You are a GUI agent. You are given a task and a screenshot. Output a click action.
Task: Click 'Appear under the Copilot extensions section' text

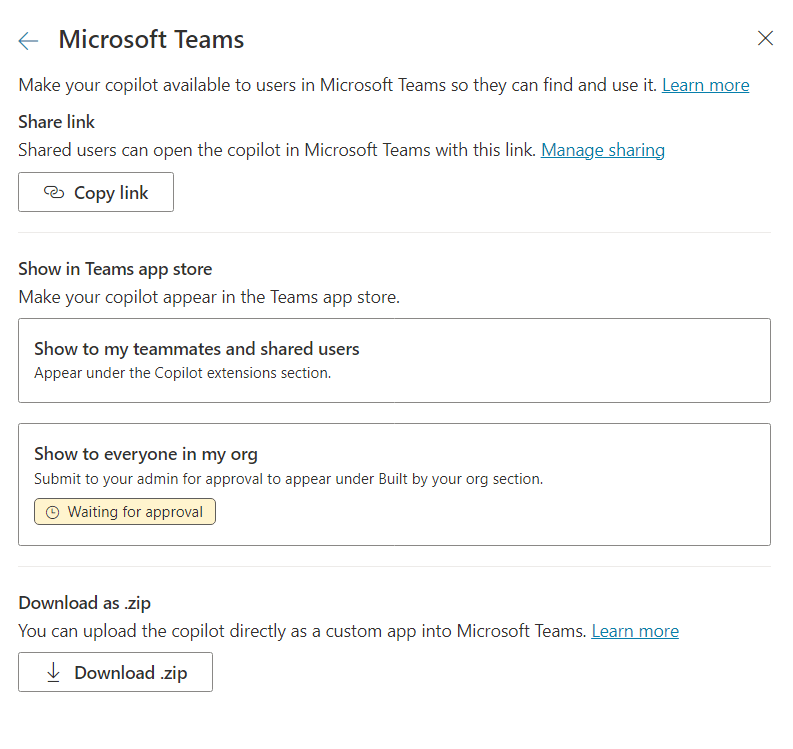click(x=182, y=373)
